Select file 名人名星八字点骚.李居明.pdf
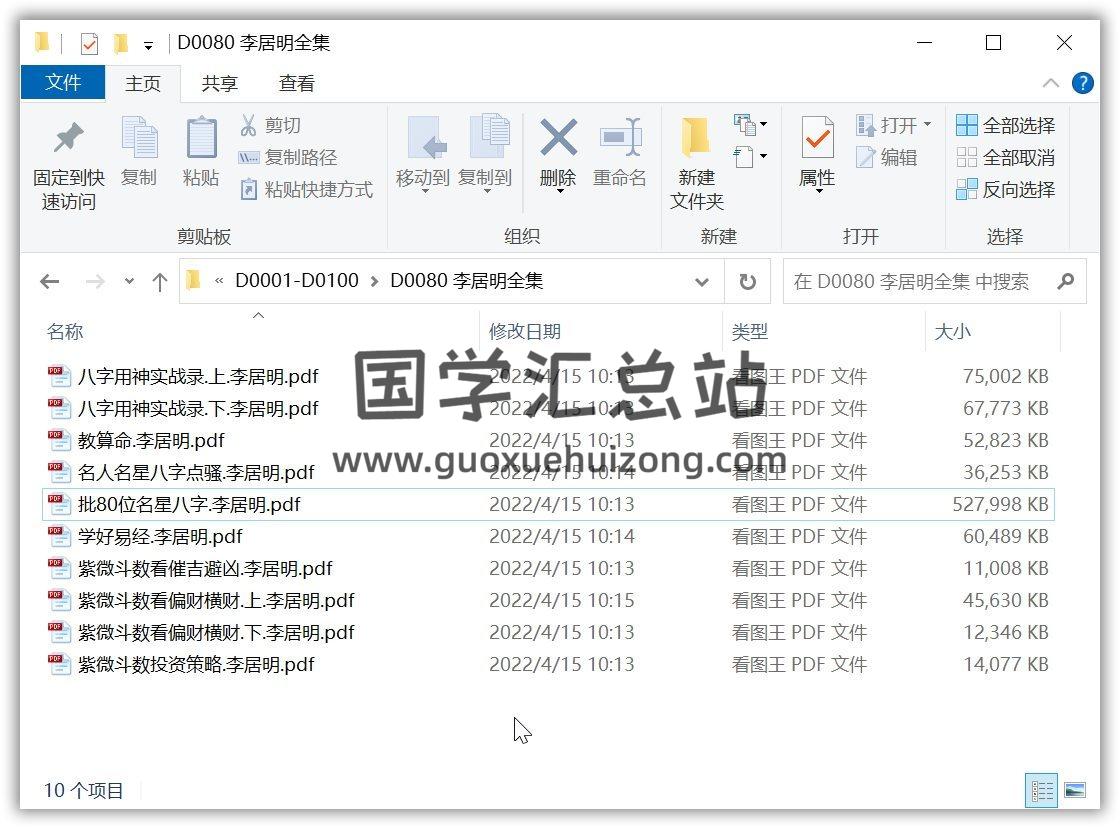Image resolution: width=1120 pixels, height=829 pixels. 196,473
